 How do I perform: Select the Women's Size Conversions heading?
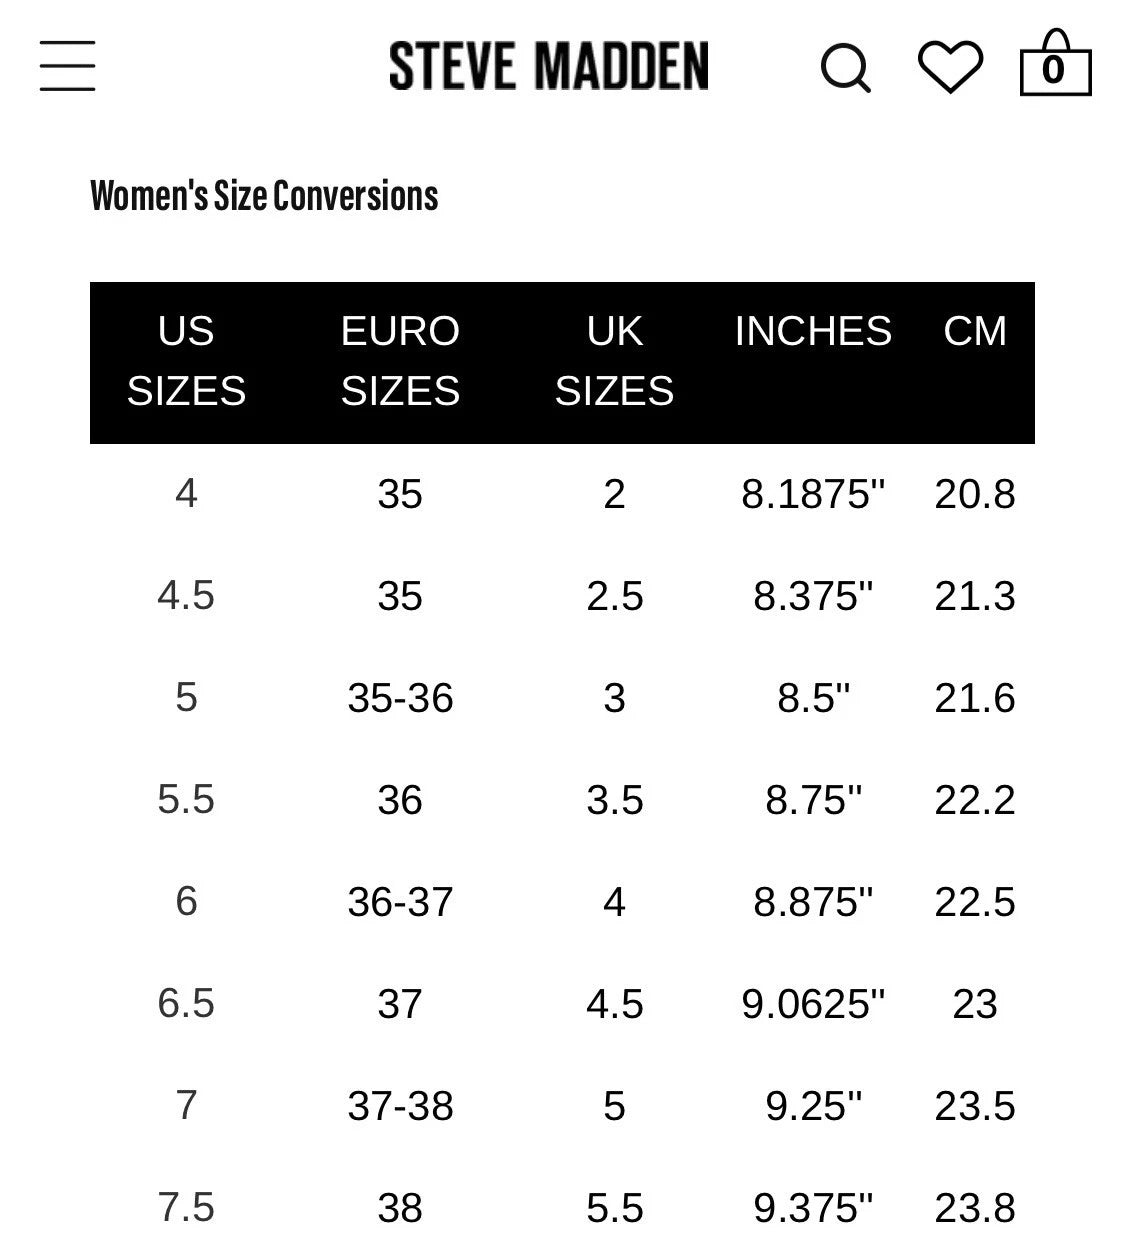[x=264, y=196]
